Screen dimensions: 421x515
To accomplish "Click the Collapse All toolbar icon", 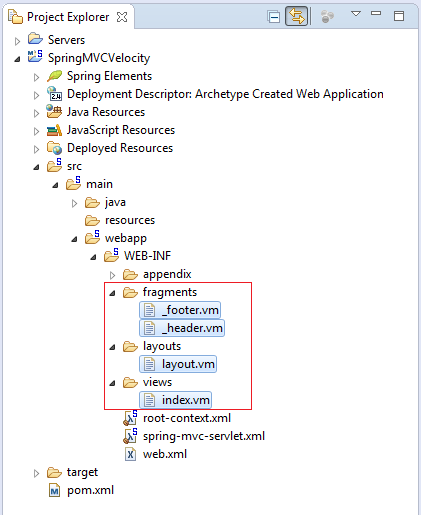I will [x=274, y=16].
